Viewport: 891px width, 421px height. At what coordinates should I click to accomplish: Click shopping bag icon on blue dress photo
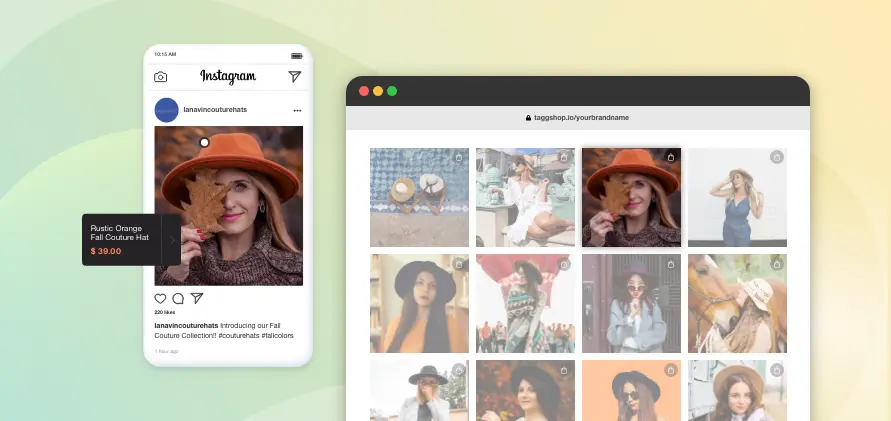click(x=776, y=157)
